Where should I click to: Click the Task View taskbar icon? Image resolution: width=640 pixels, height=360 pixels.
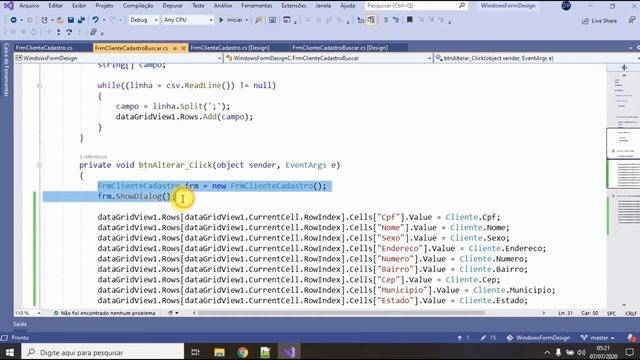196,352
